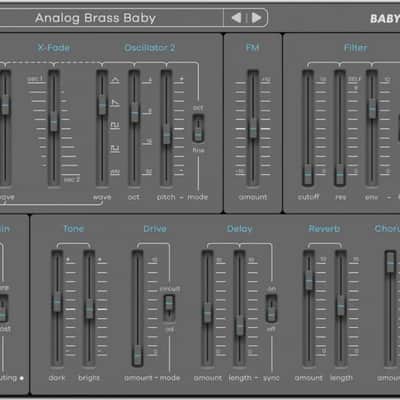
Task: Click the Oscillator 2 wave slider handle
Action: tap(102, 105)
